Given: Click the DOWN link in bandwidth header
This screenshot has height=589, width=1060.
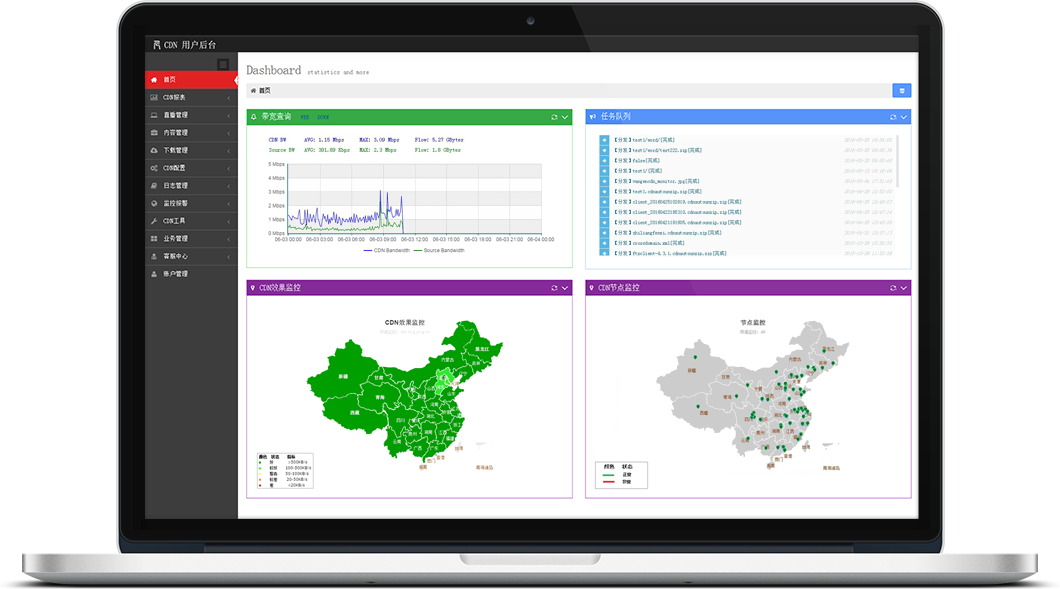Looking at the screenshot, I should click(322, 117).
